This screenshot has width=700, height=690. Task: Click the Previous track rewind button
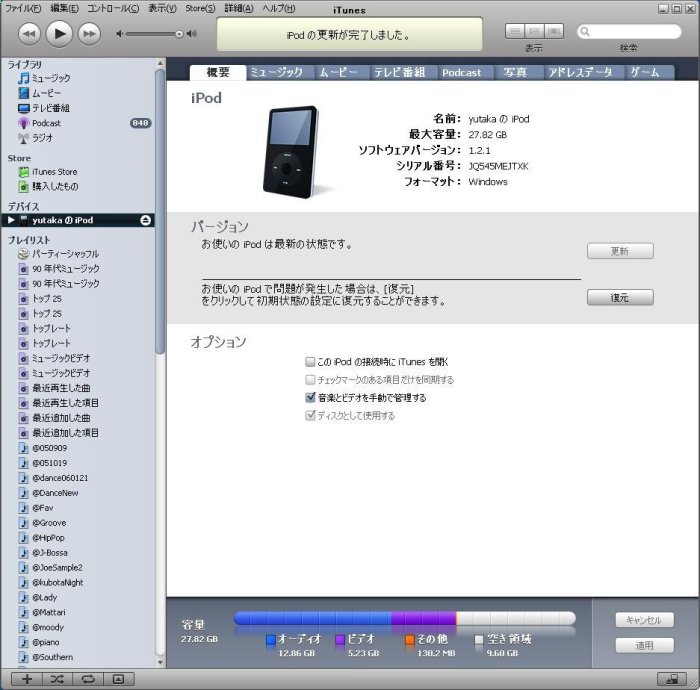pos(29,34)
